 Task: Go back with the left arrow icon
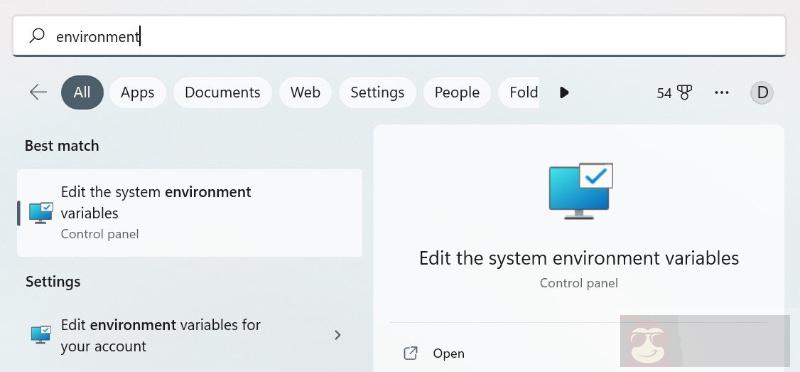38,92
